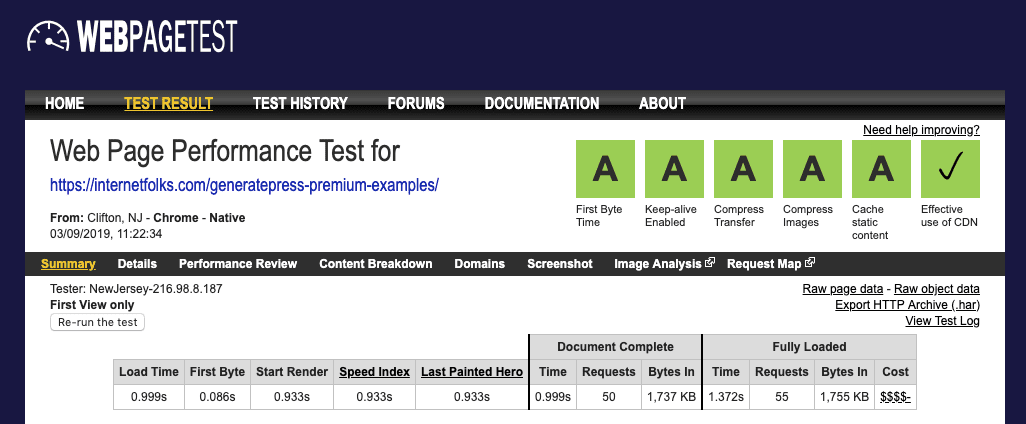Click the Keep-alive Enabled grade A box

coord(674,169)
